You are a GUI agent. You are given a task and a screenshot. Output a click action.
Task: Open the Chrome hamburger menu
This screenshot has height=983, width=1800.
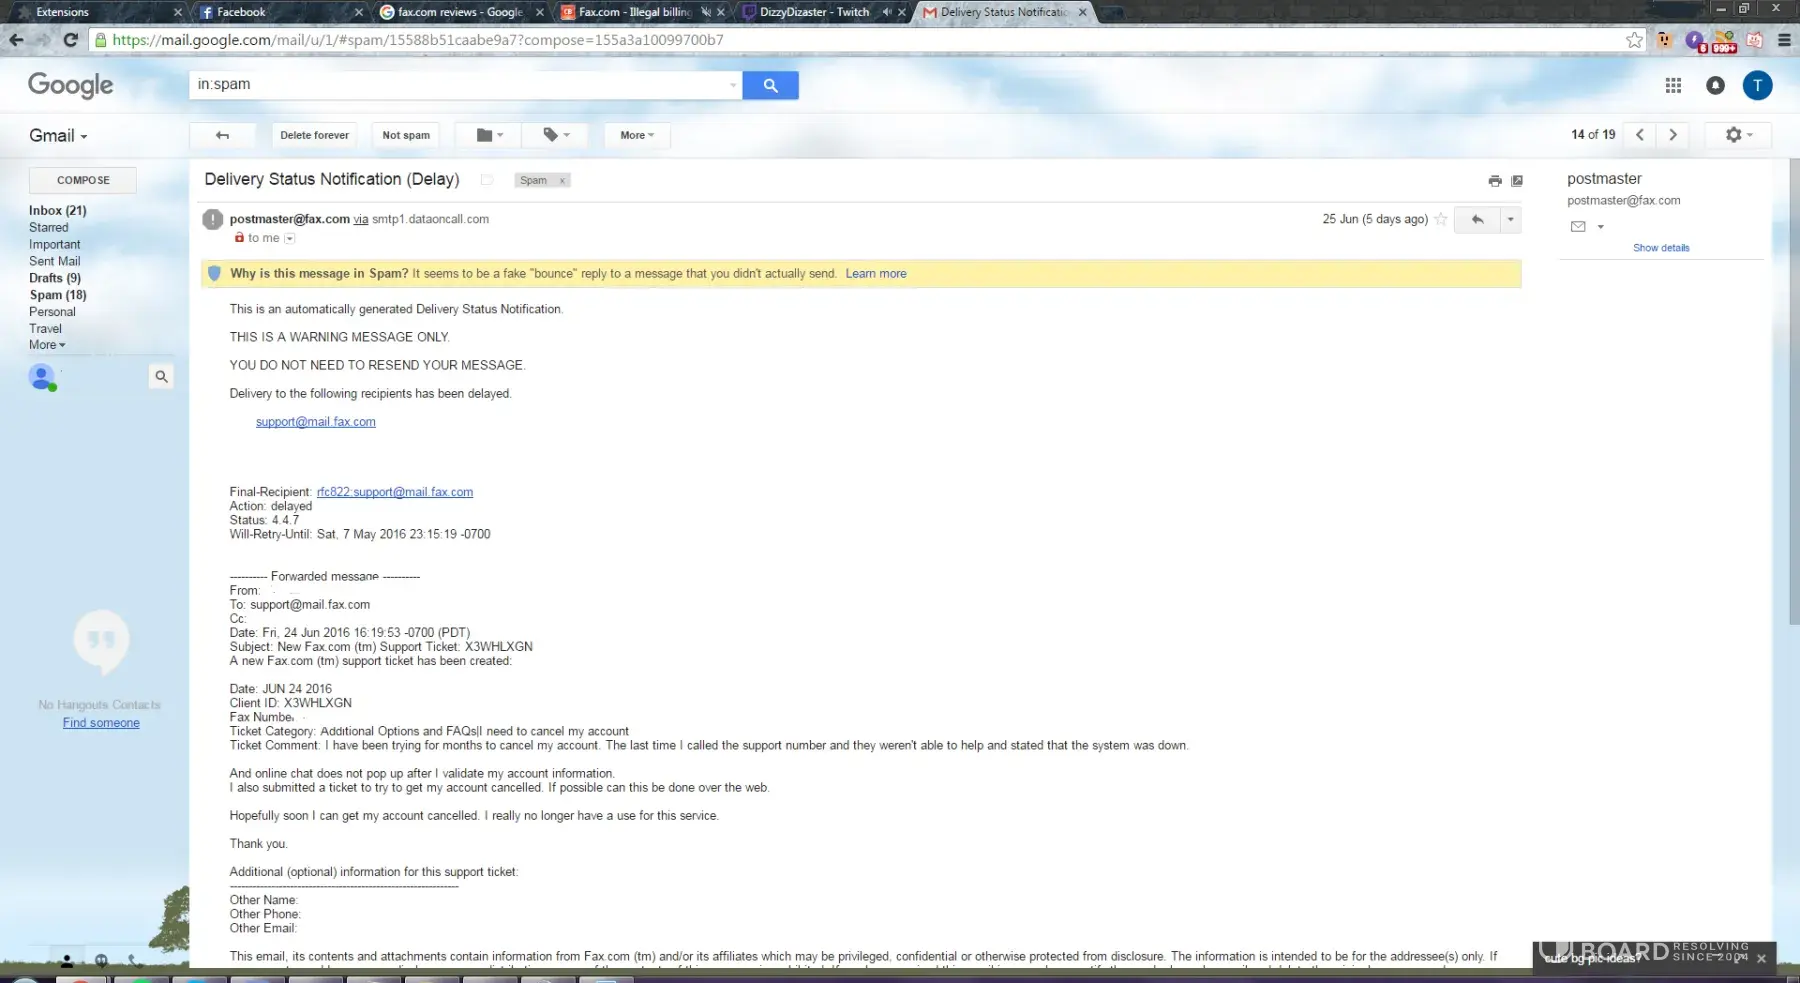(x=1784, y=40)
